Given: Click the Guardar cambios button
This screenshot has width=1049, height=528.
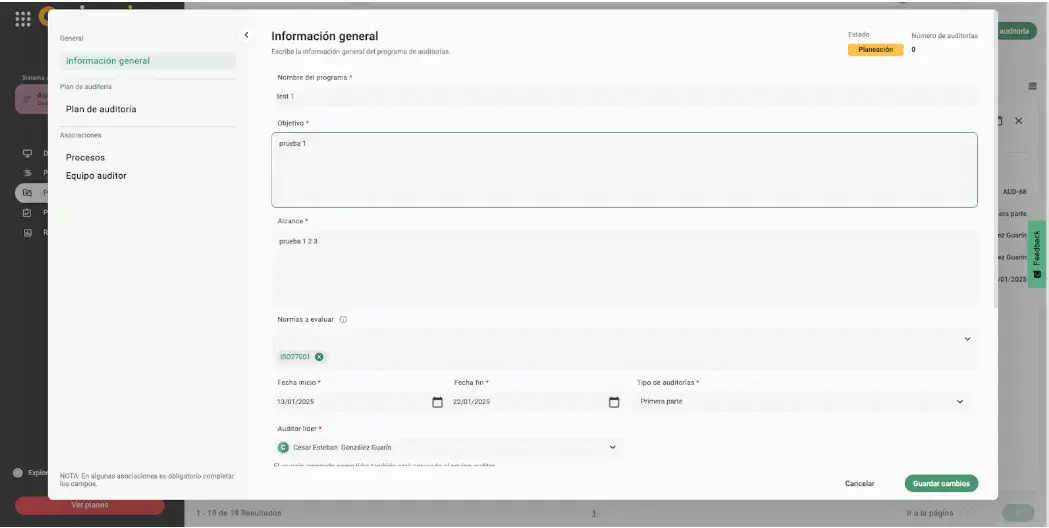Looking at the screenshot, I should coord(940,483).
